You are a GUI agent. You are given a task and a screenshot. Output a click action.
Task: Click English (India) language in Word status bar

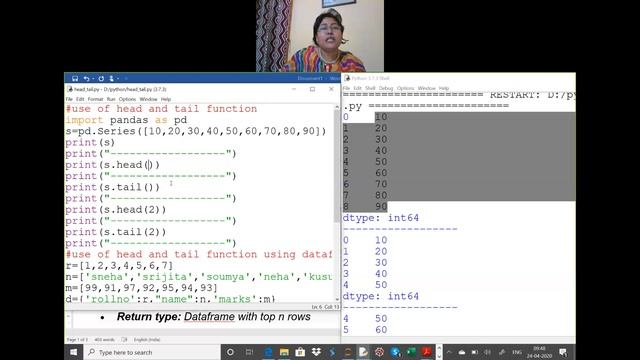147,340
